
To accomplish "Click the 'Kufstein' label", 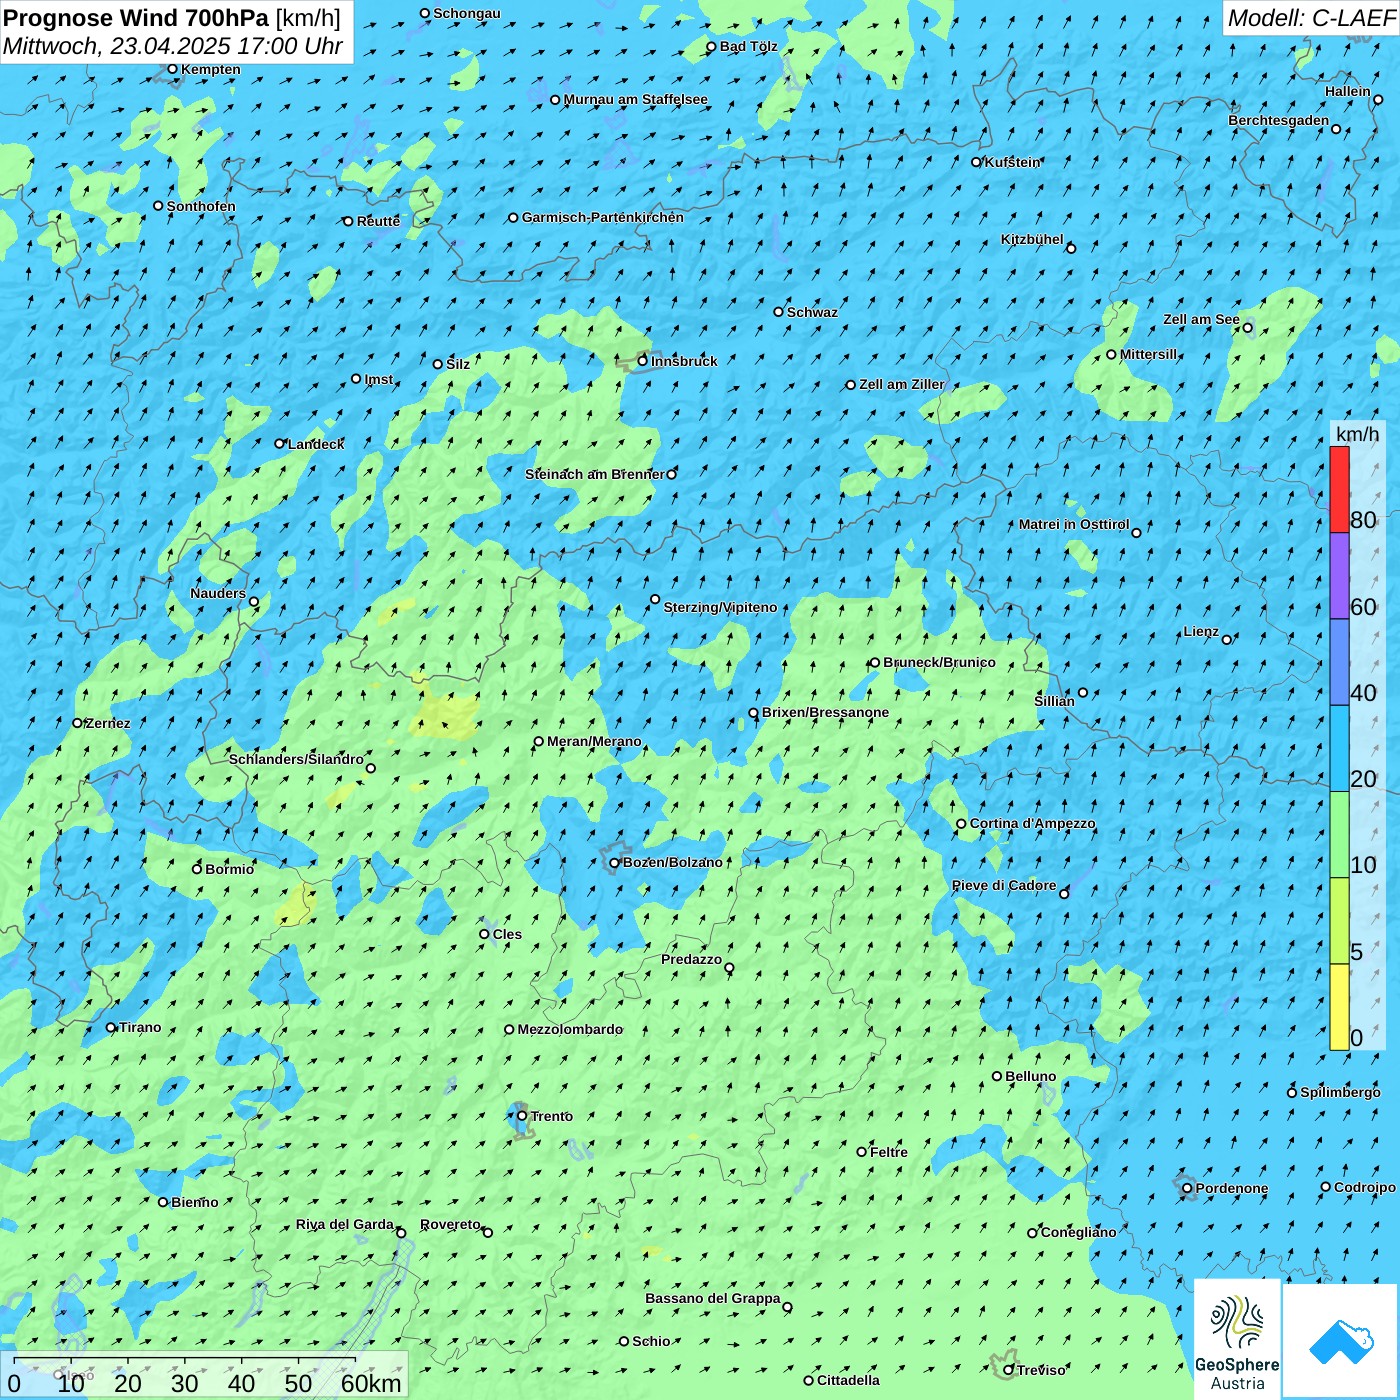I will 1012,162.
